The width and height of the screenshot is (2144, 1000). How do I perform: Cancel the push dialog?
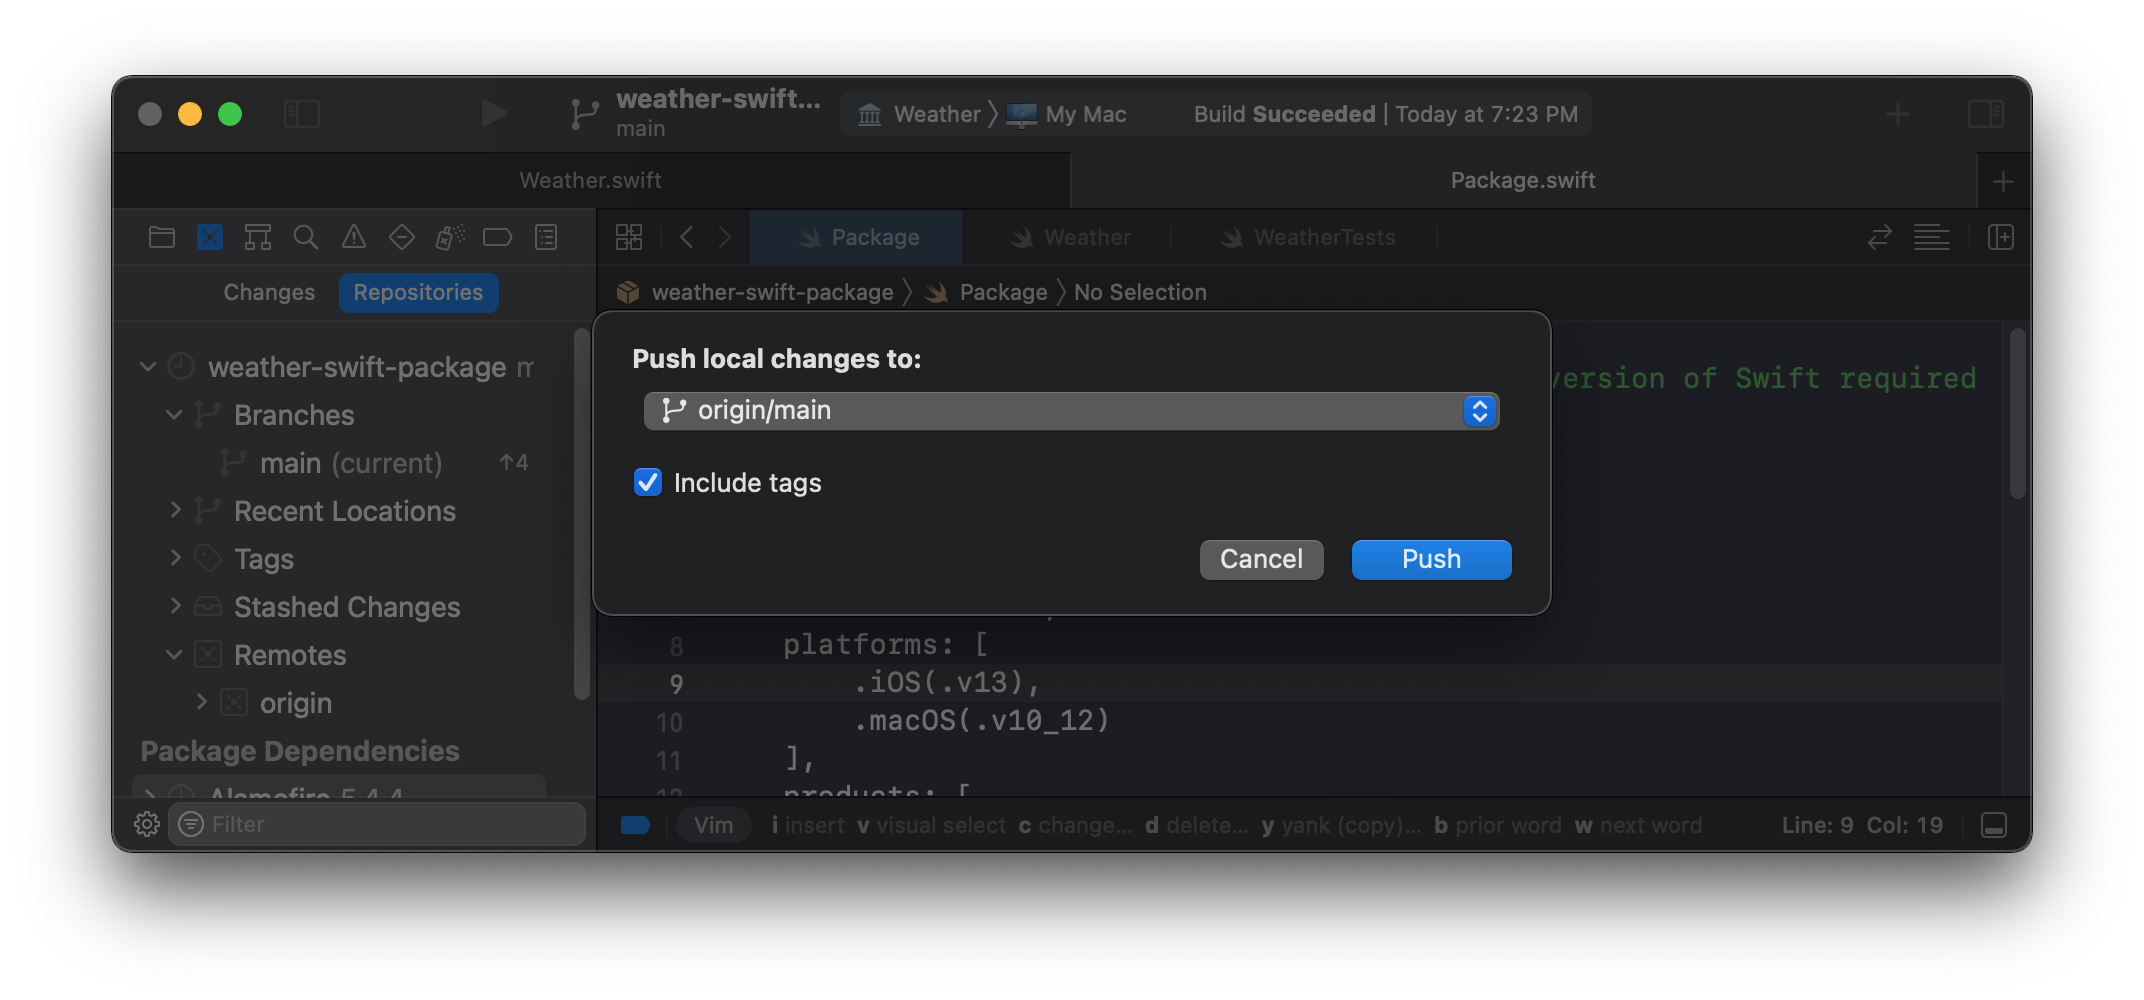(x=1261, y=559)
